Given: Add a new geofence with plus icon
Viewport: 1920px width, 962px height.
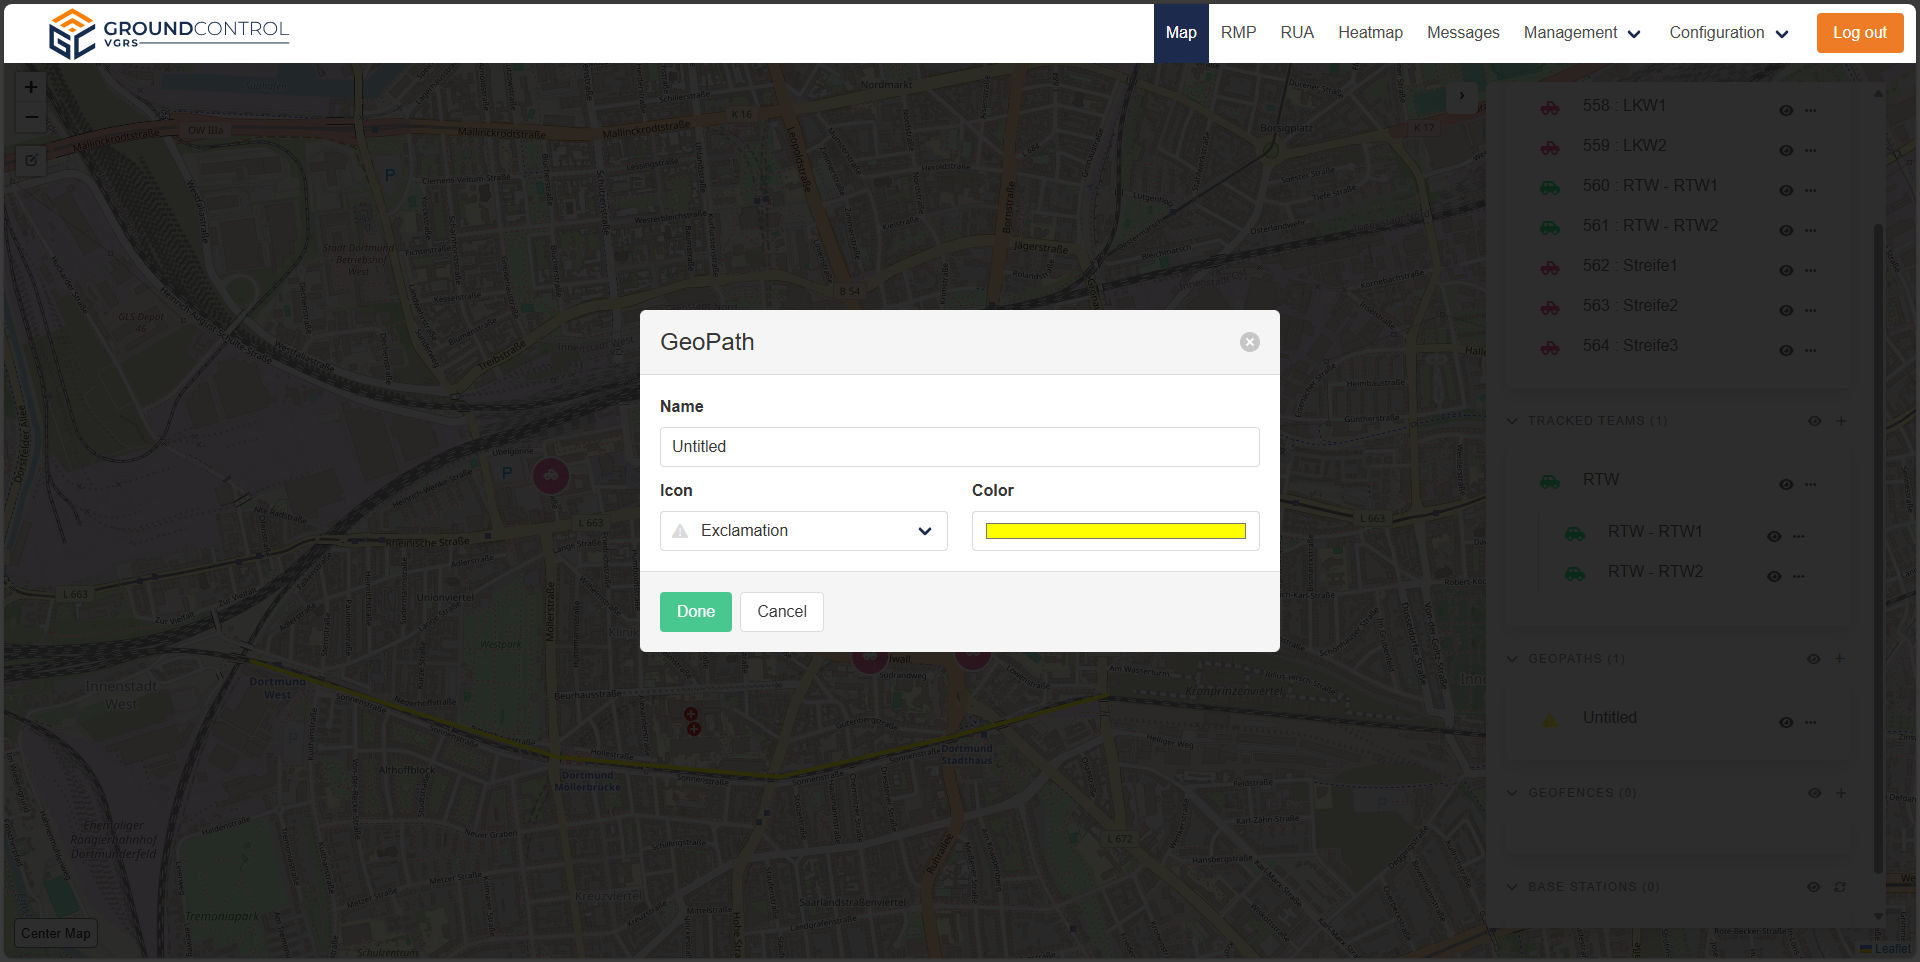Looking at the screenshot, I should pyautogui.click(x=1840, y=793).
